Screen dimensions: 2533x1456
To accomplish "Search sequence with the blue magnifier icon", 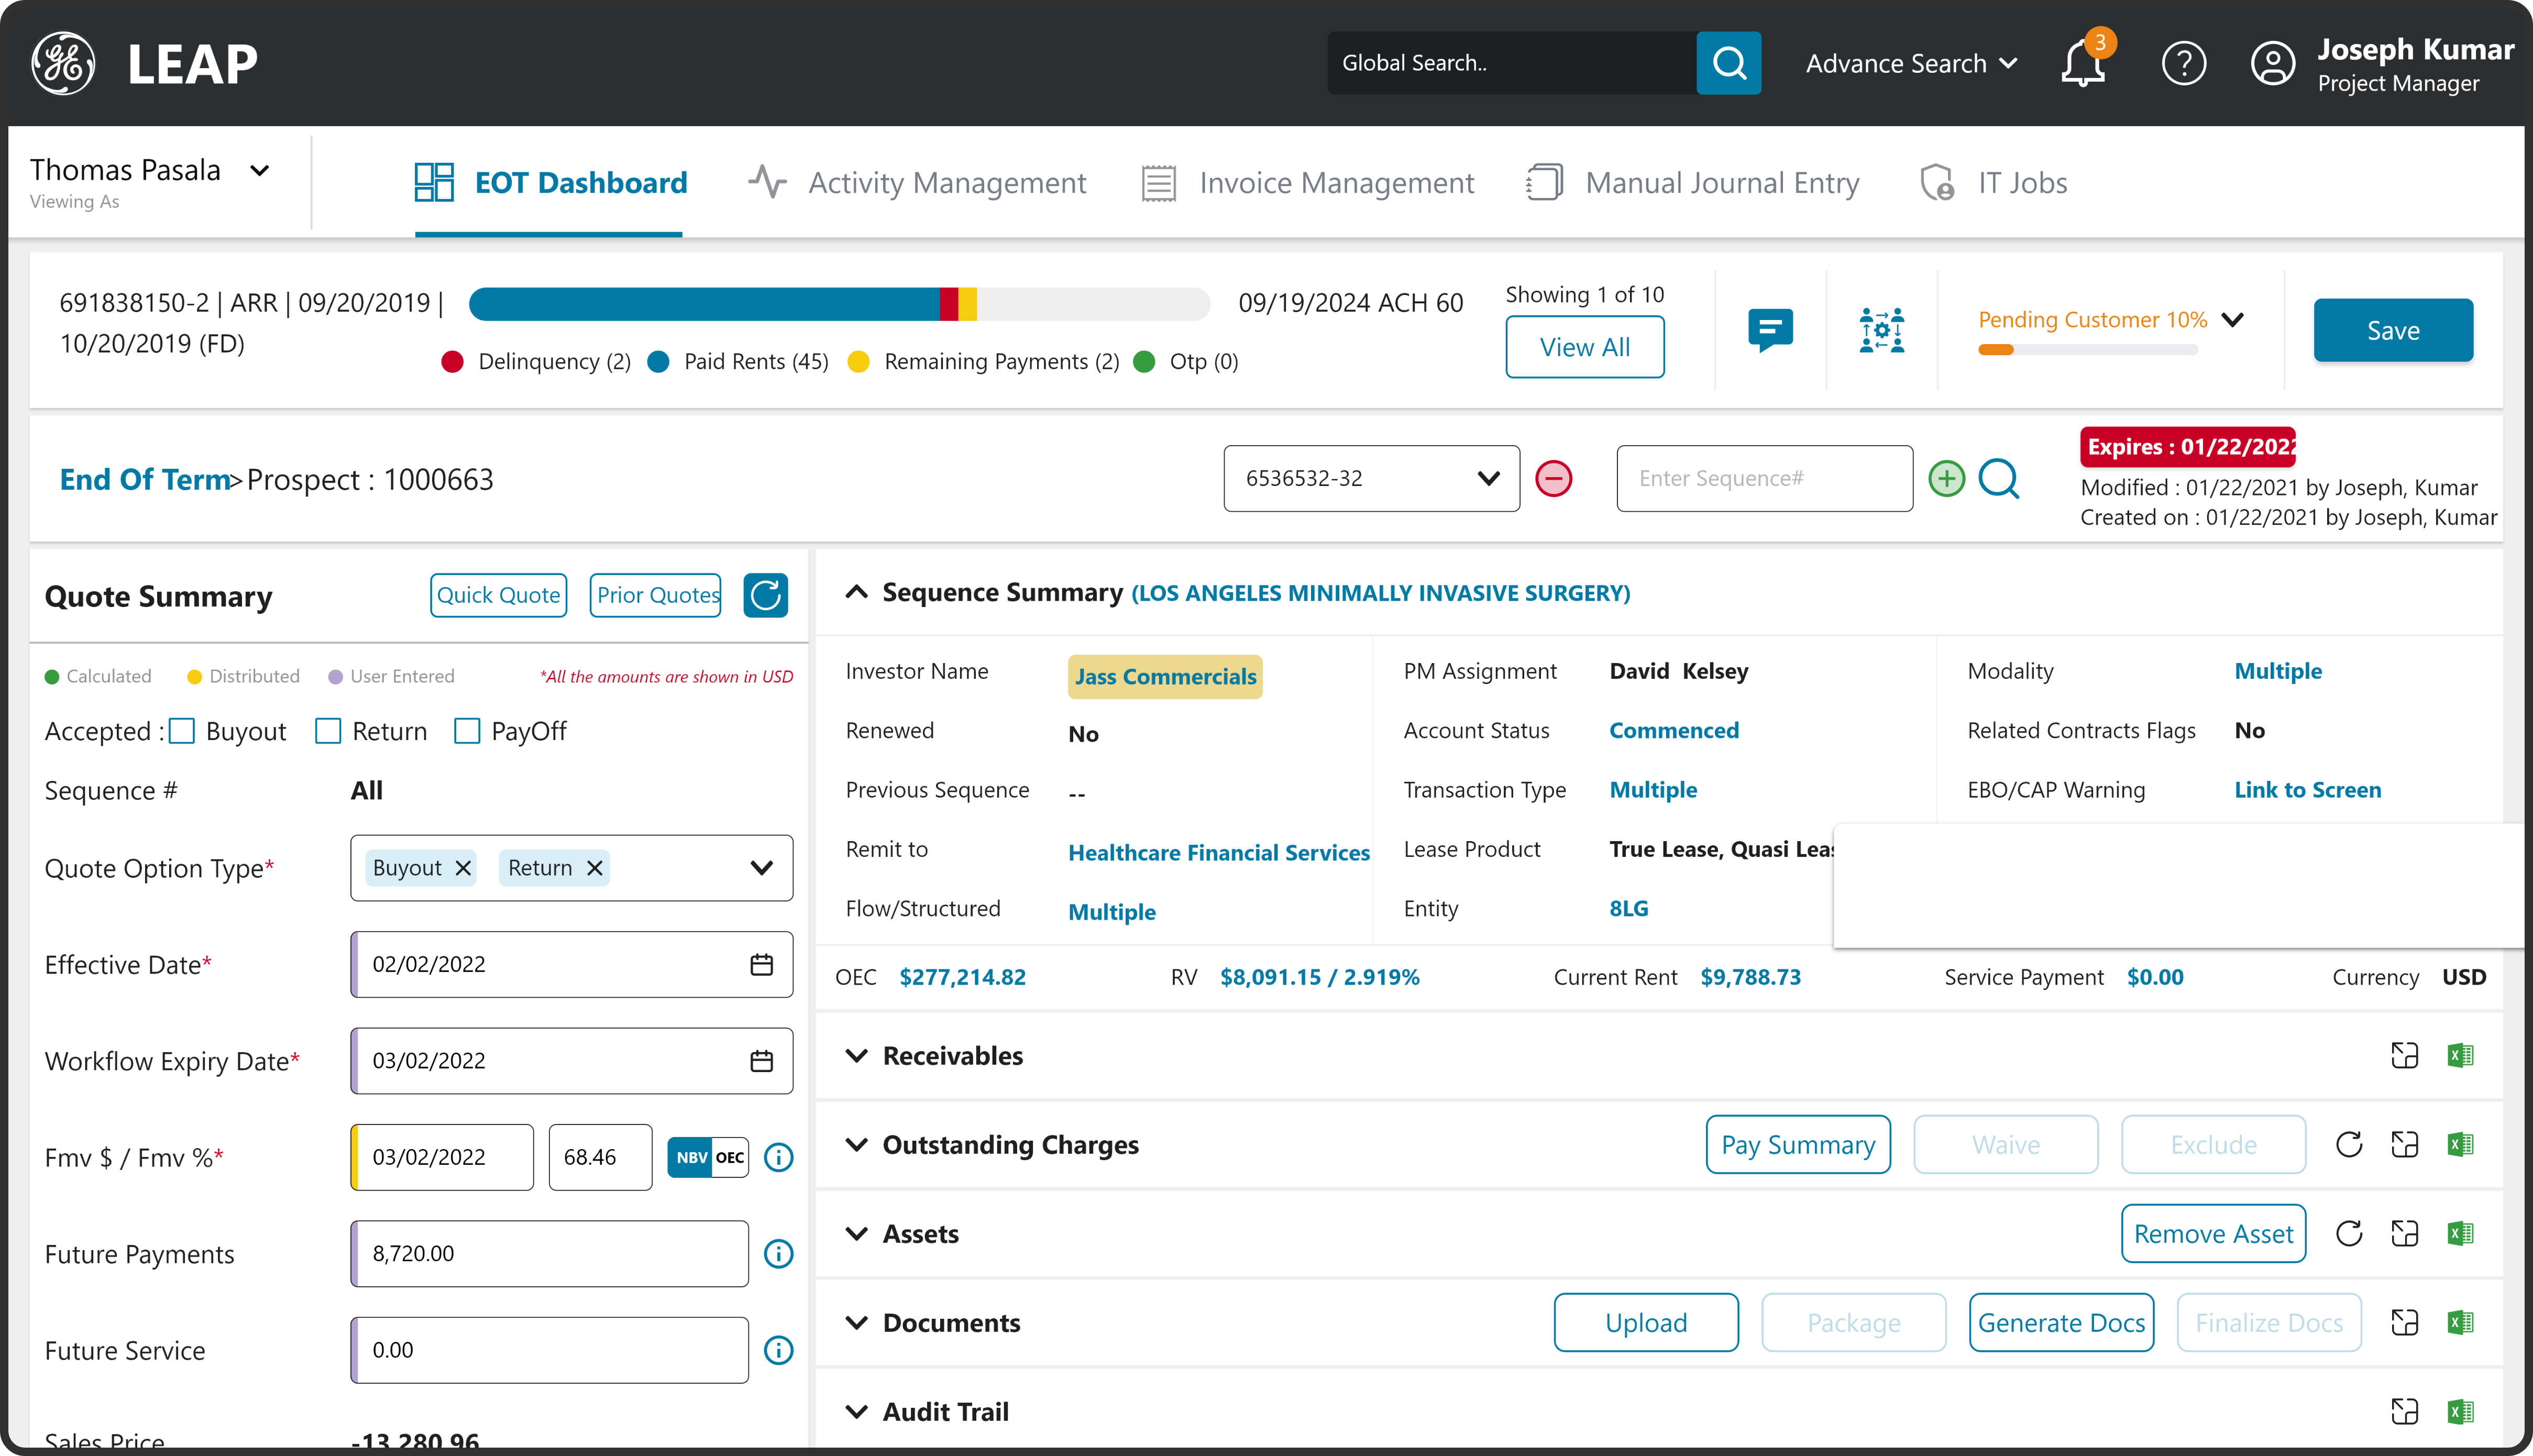I will [x=1999, y=478].
